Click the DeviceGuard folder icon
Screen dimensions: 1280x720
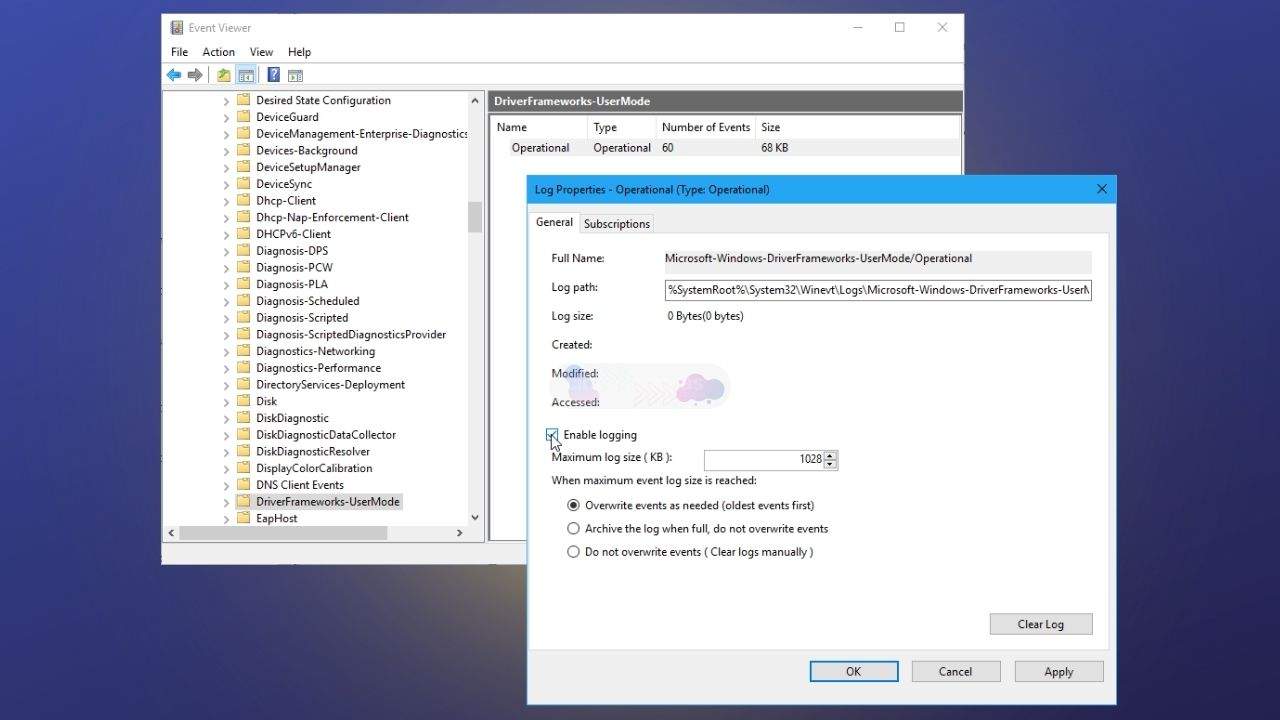click(243, 117)
